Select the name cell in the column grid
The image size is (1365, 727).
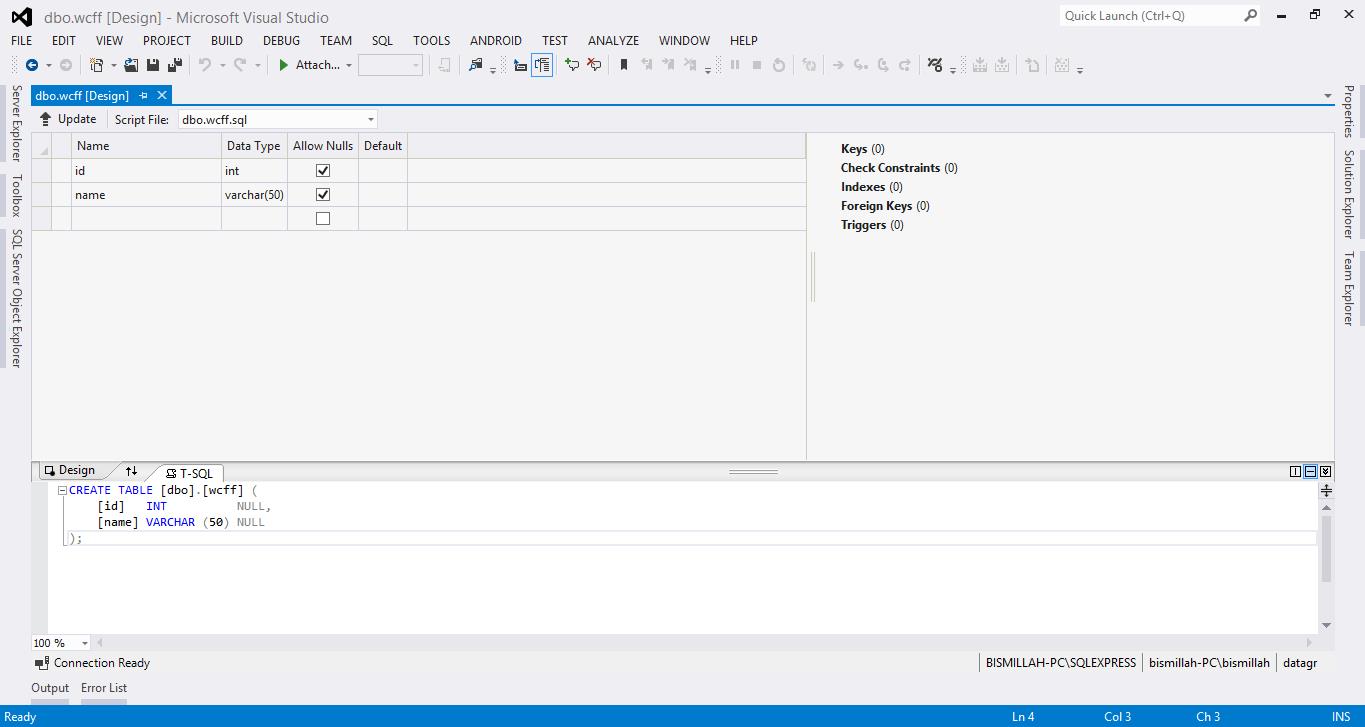point(147,195)
